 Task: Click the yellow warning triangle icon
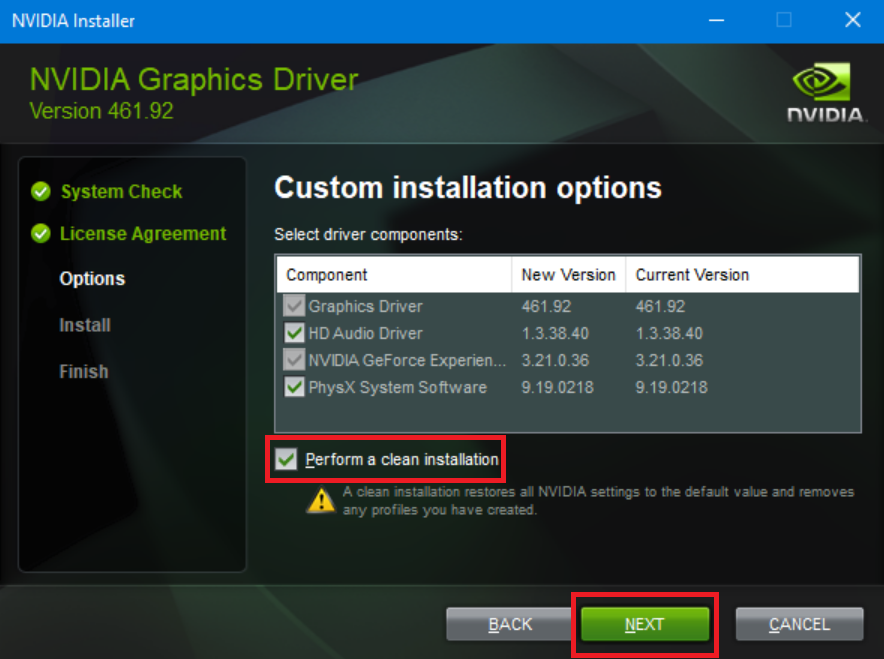(321, 499)
